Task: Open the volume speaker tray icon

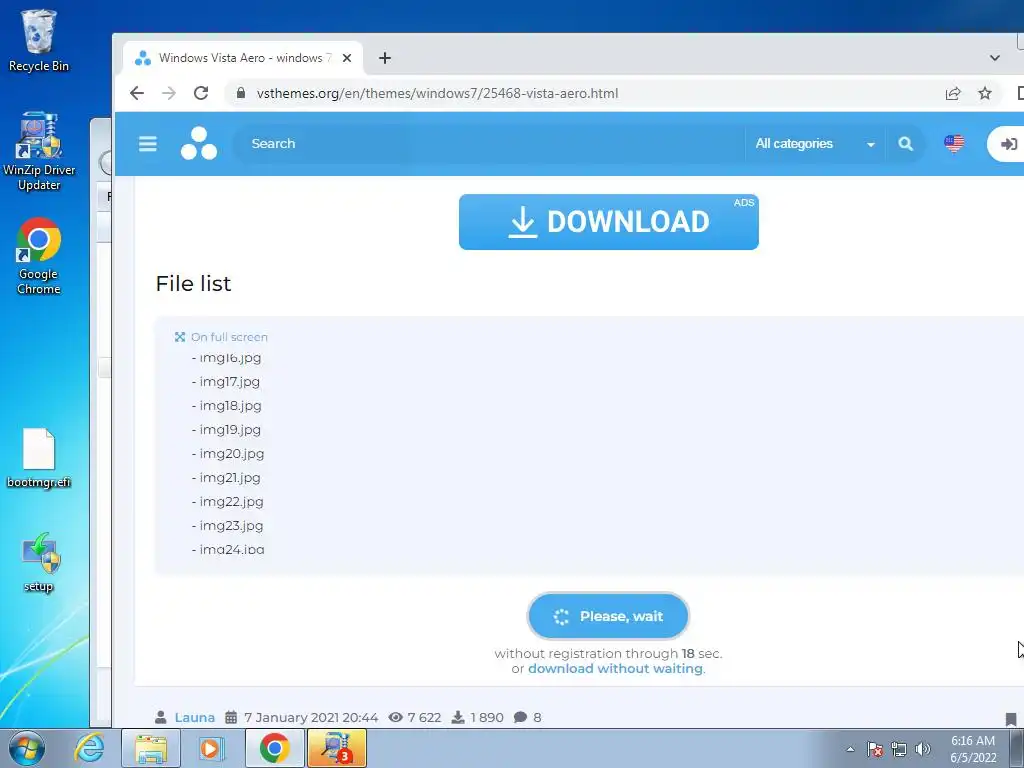Action: pyautogui.click(x=923, y=749)
